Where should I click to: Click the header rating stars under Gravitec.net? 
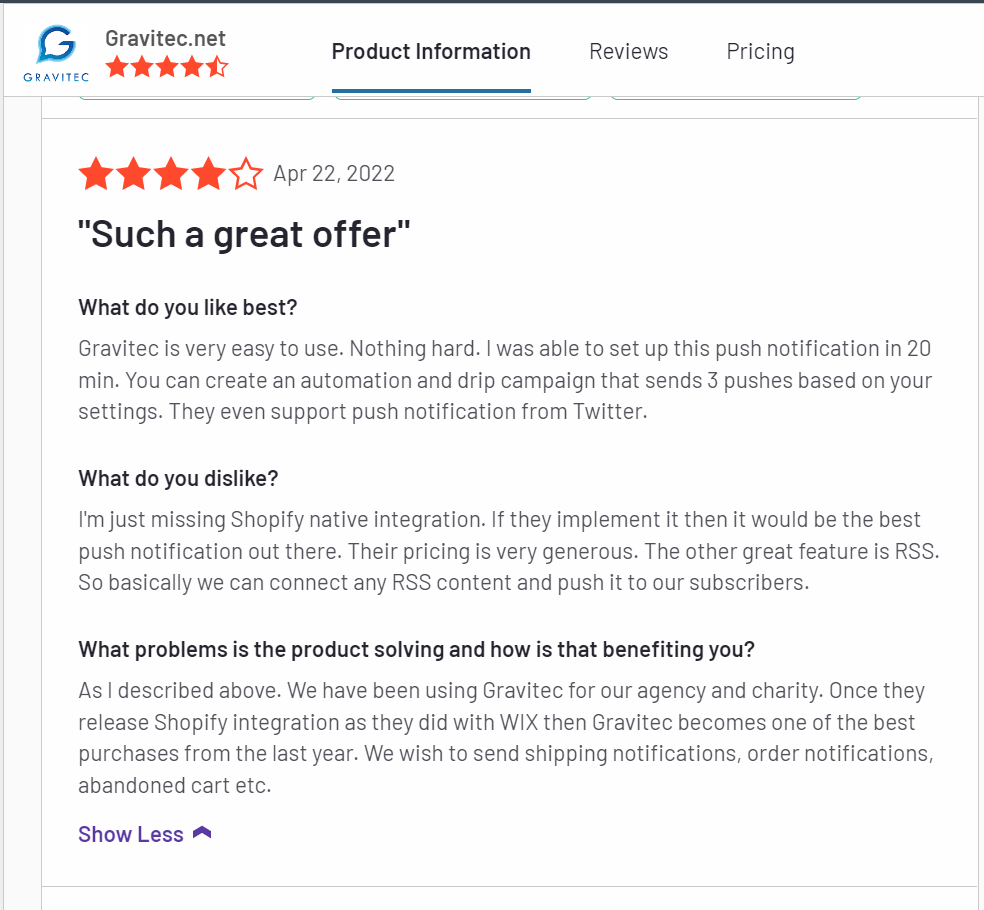(x=166, y=67)
